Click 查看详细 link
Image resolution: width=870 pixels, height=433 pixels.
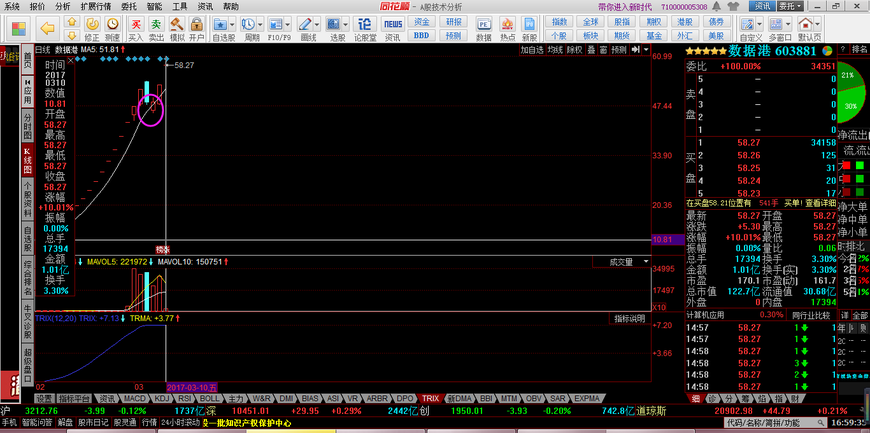click(822, 203)
